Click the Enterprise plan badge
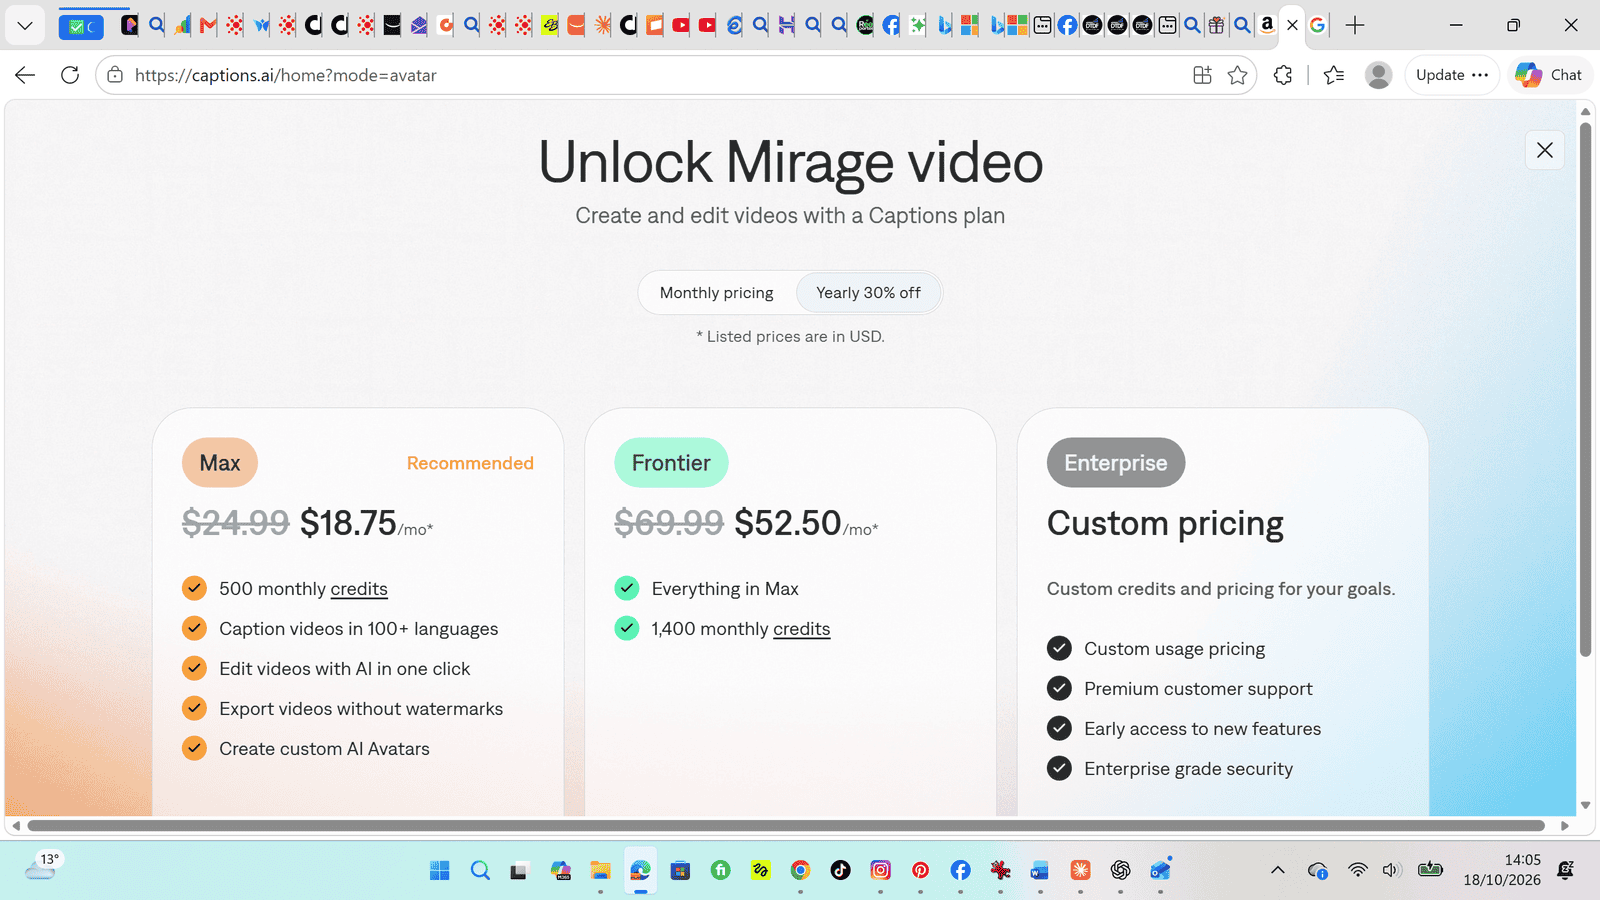This screenshot has height=900, width=1600. coord(1116,463)
